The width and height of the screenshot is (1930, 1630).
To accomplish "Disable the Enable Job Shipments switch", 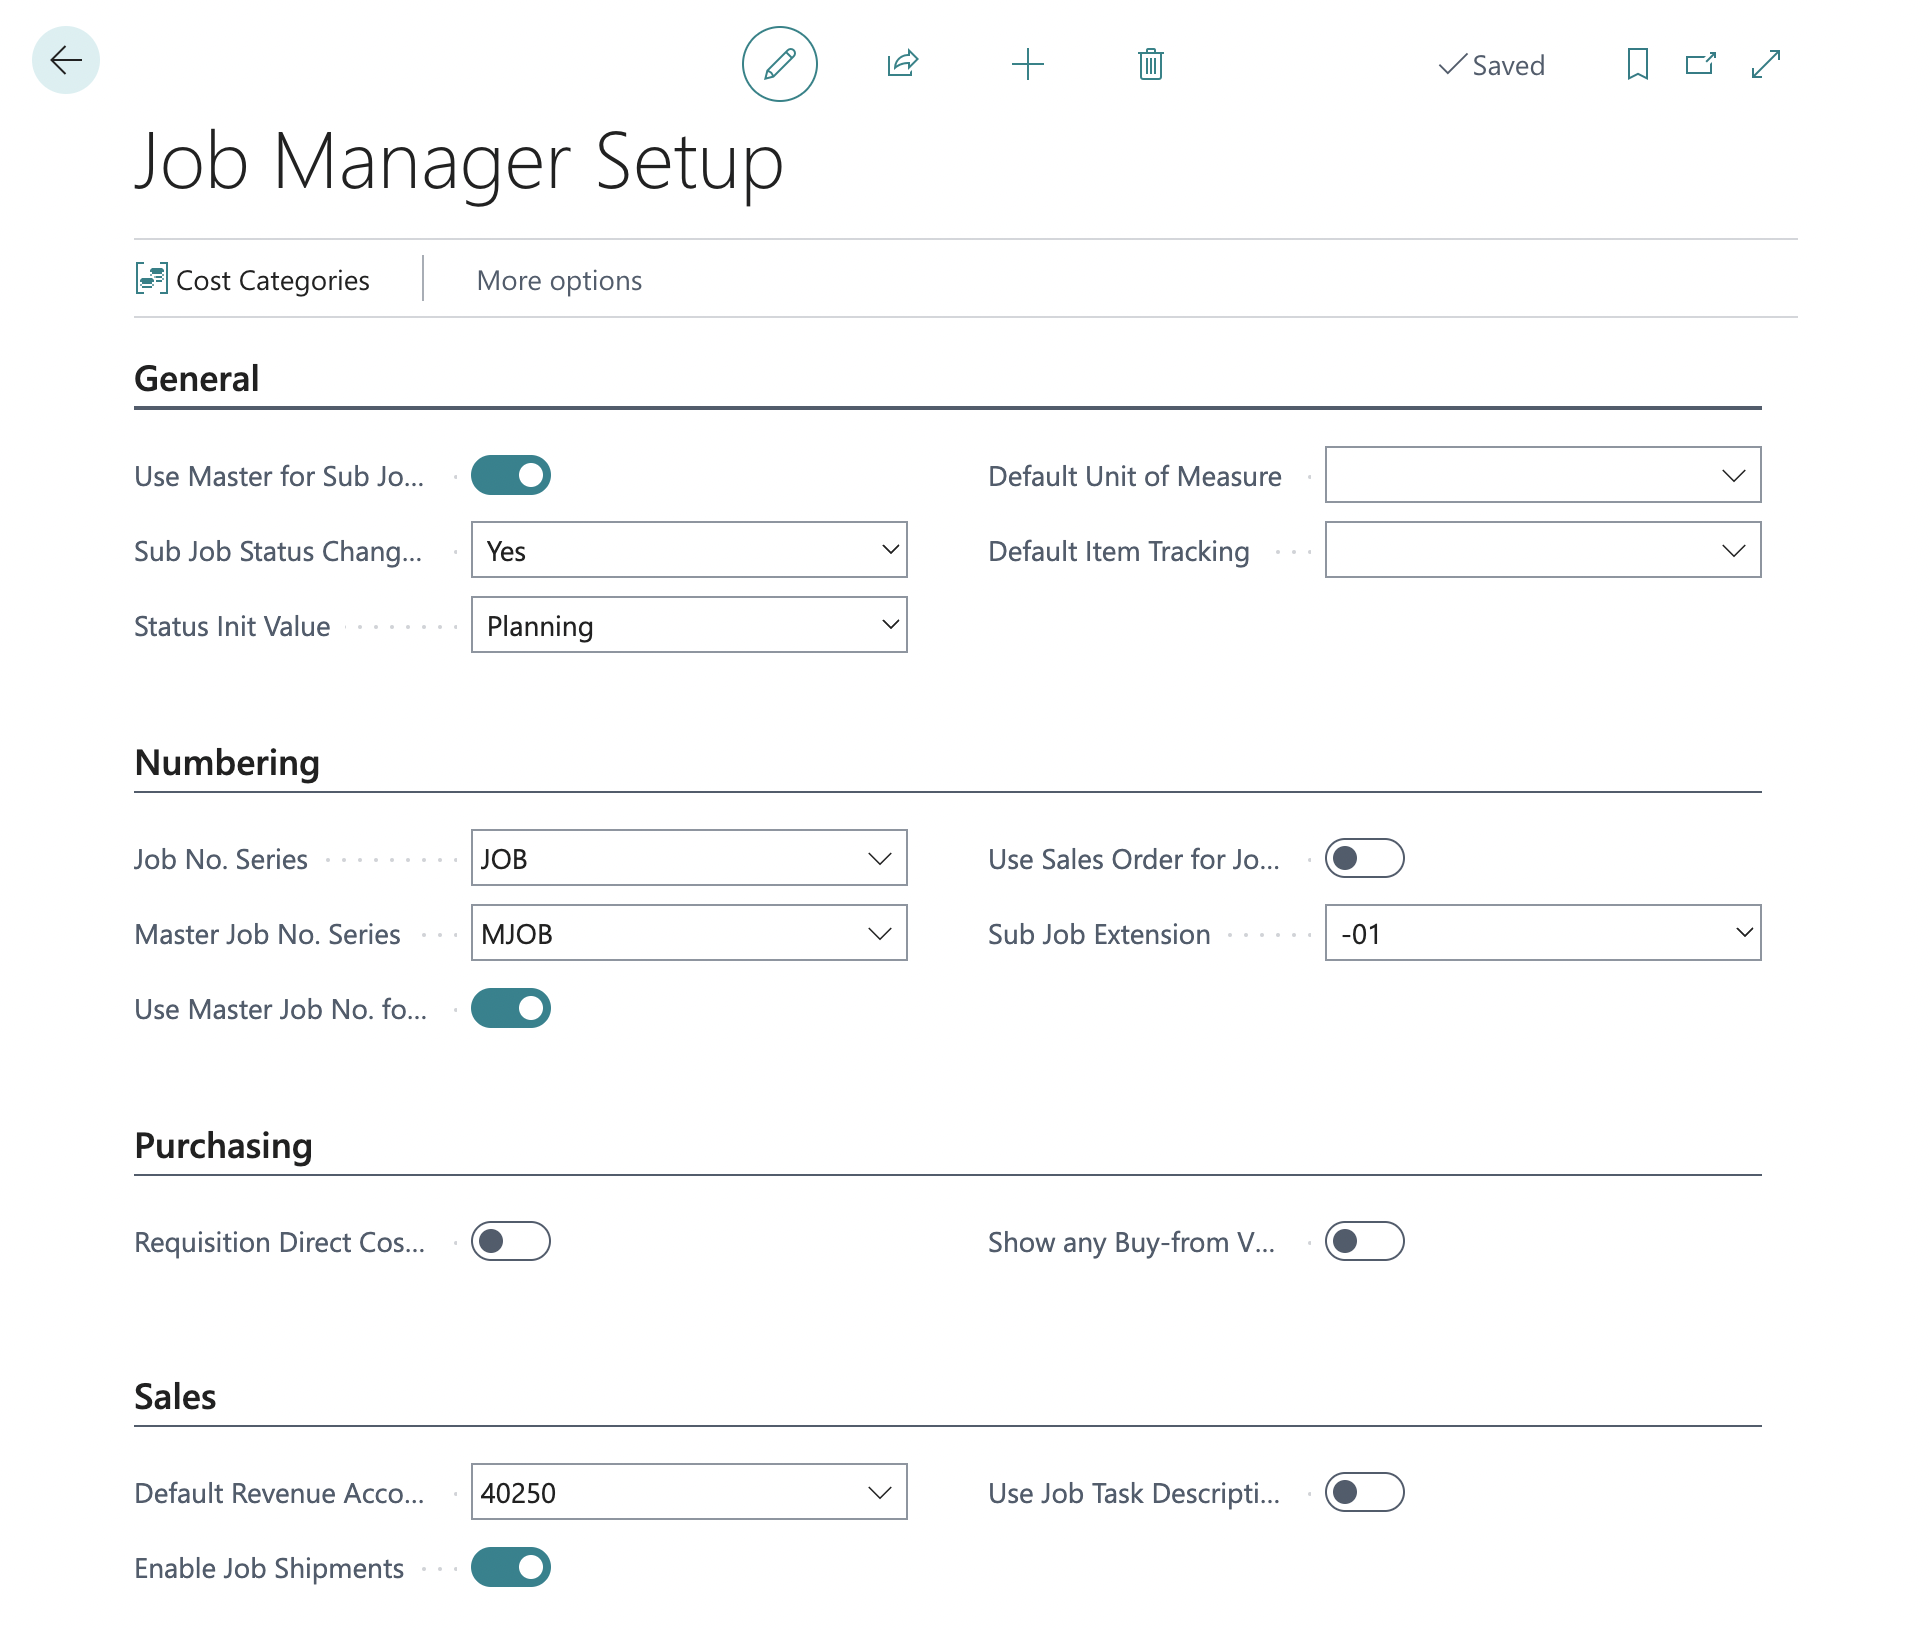I will click(x=511, y=1567).
